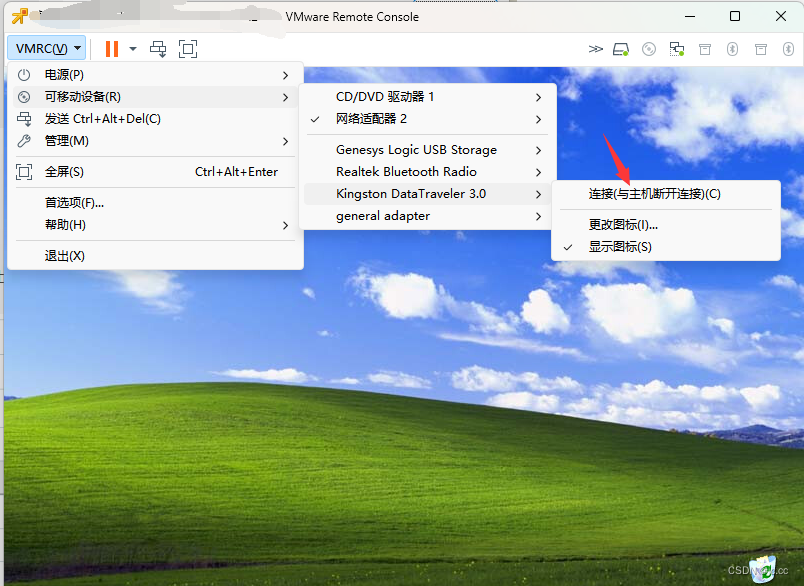Click the toolbar Send Ctrl+Alt+Del icon
The width and height of the screenshot is (804, 586).
[x=158, y=49]
